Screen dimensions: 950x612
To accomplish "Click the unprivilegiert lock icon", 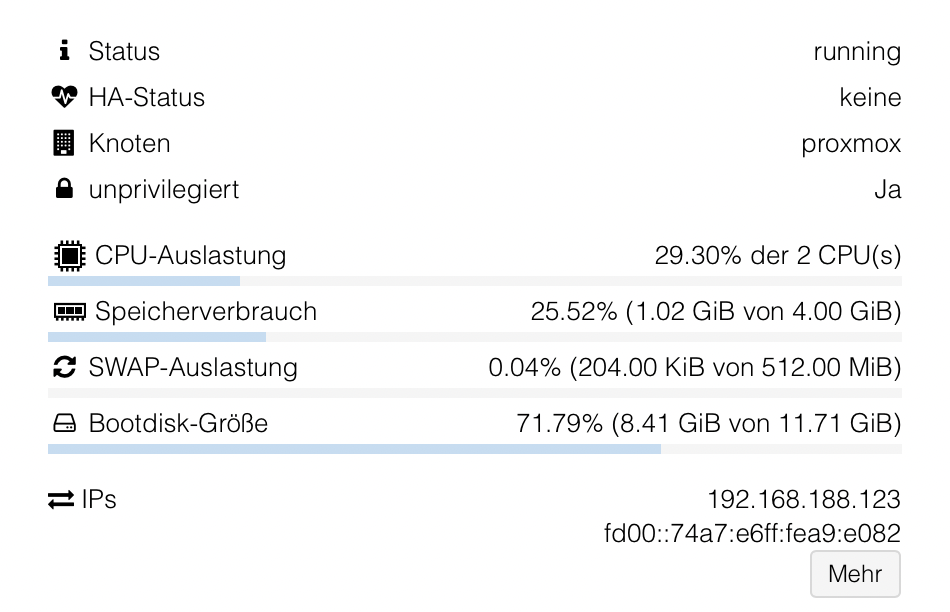I will 64,190.
